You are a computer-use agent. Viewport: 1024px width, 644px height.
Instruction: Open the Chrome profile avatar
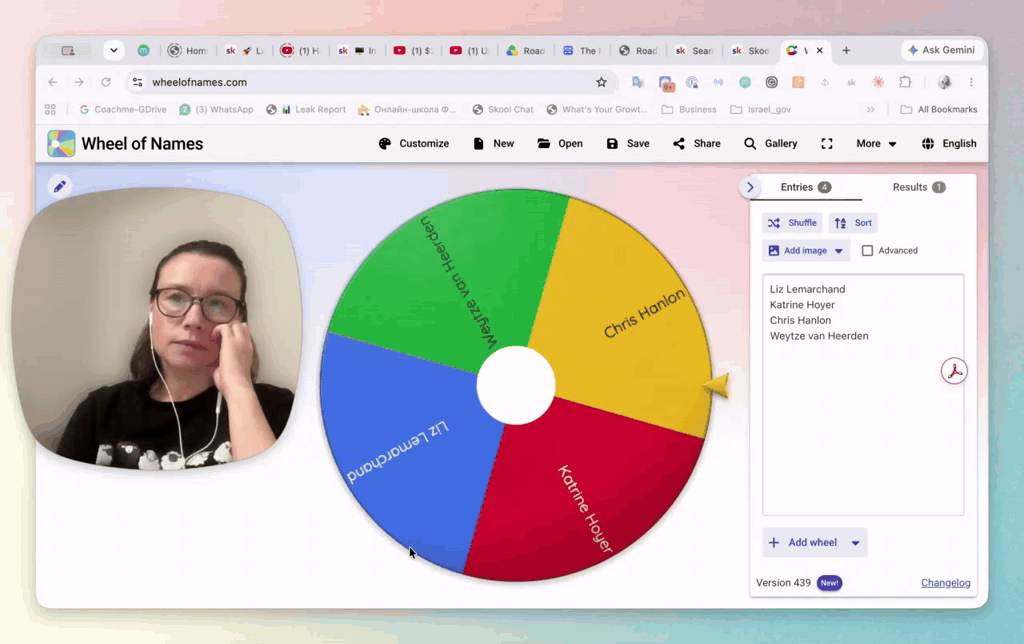[944, 82]
